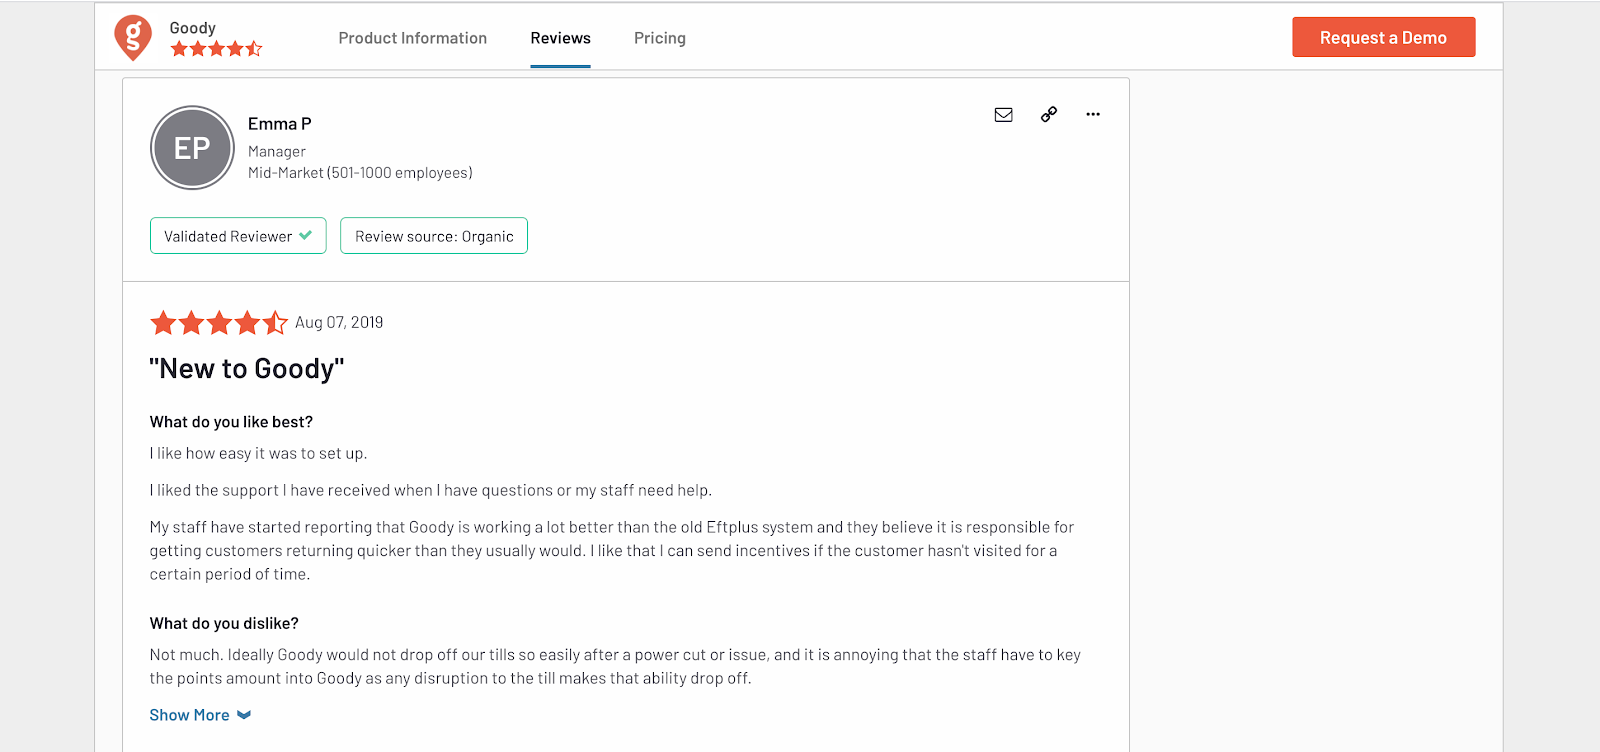Viewport: 1600px width, 752px height.
Task: Click the review star rating by date
Action: (x=219, y=323)
